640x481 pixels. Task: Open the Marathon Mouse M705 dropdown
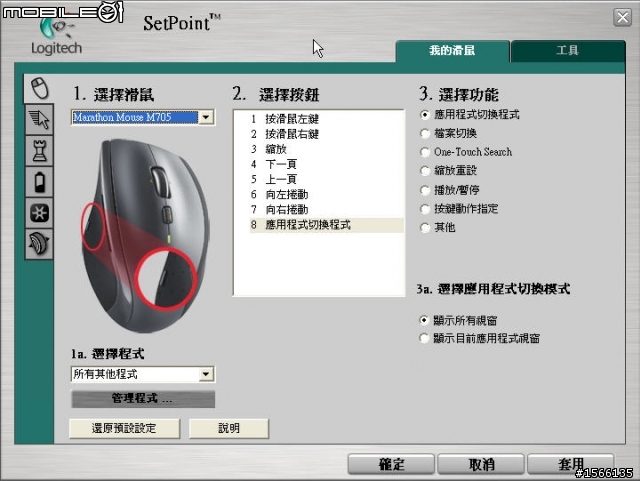point(143,118)
